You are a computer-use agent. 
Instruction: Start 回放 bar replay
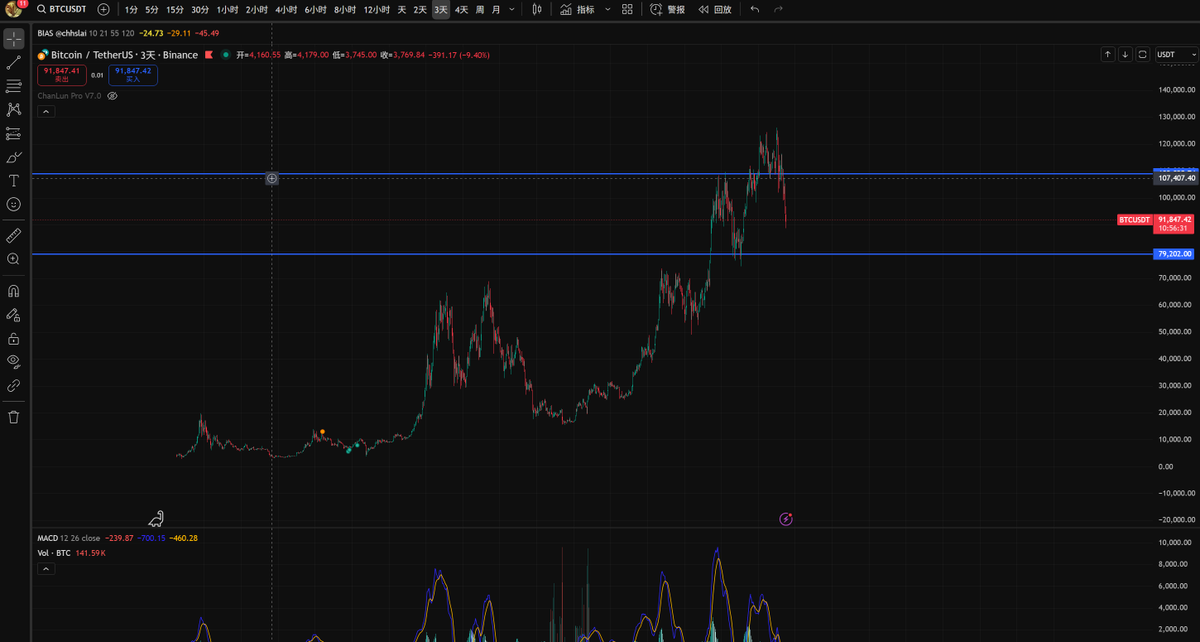pos(714,9)
